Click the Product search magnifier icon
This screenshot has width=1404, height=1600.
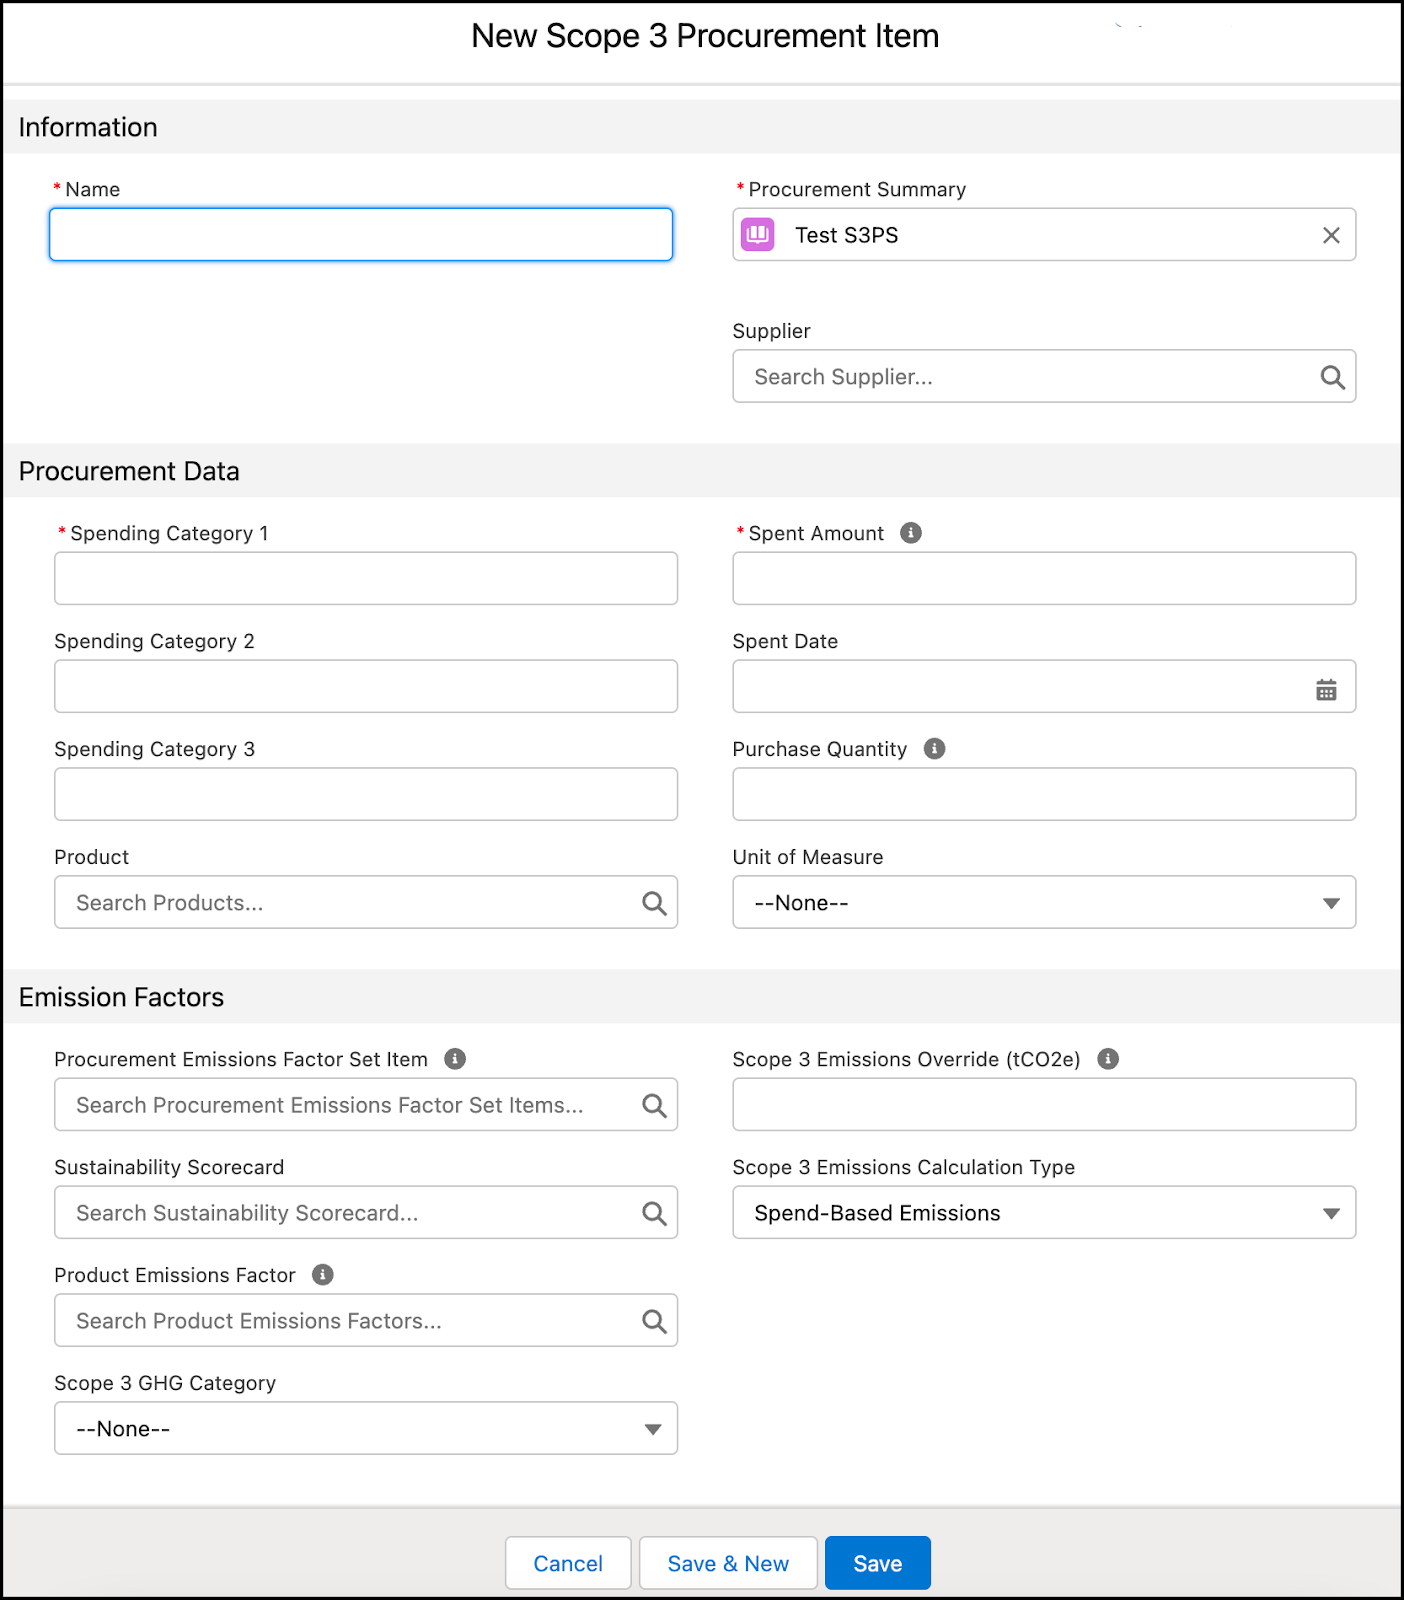pyautogui.click(x=654, y=903)
